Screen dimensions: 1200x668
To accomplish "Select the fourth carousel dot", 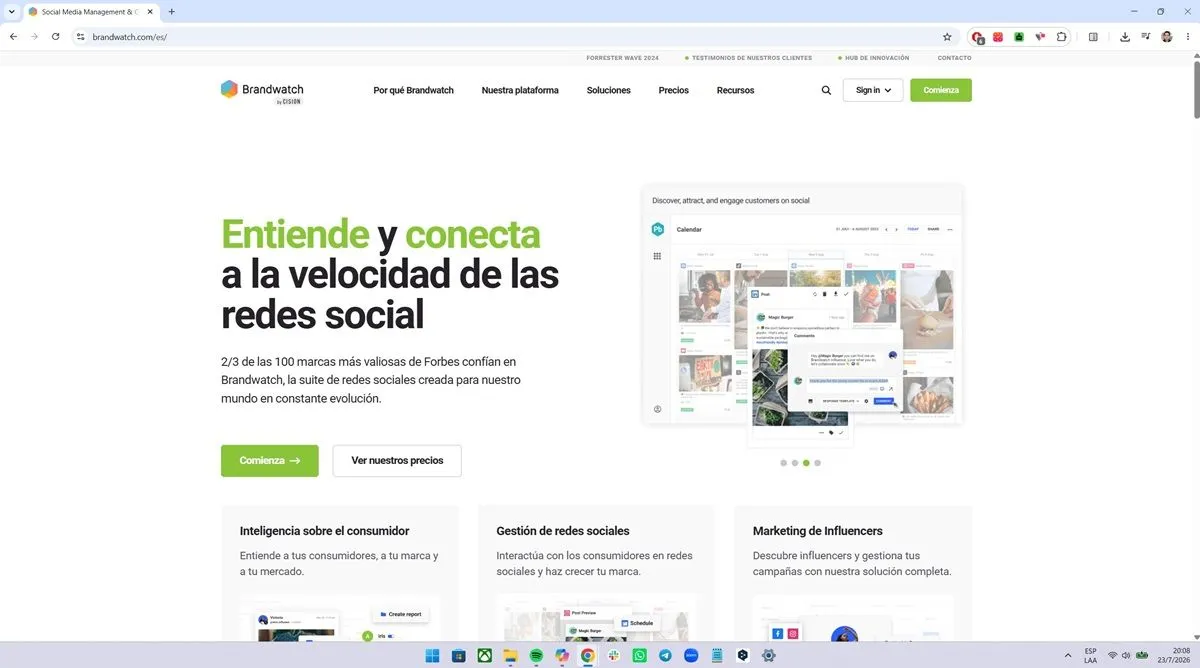I will click(817, 463).
